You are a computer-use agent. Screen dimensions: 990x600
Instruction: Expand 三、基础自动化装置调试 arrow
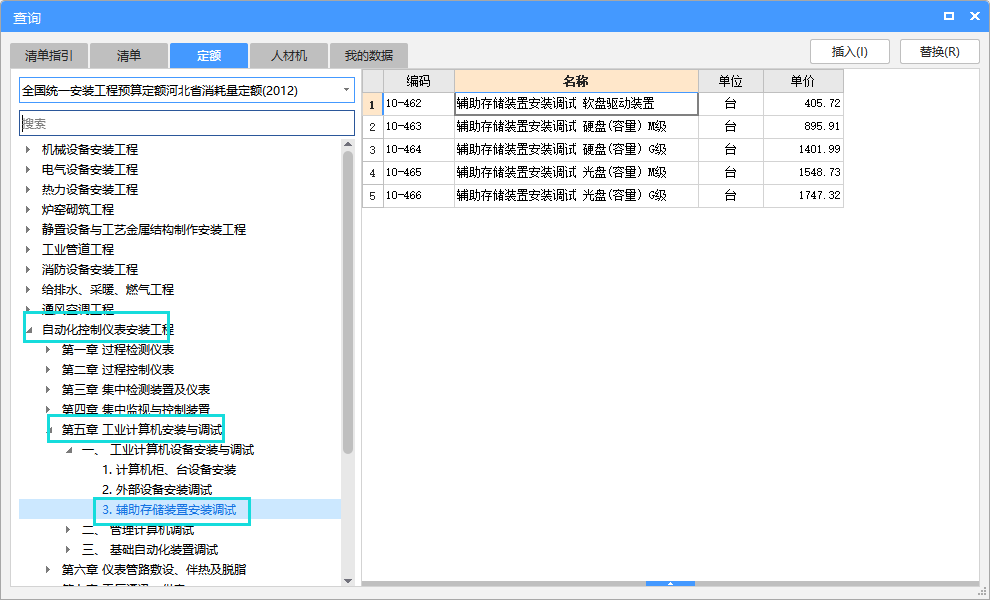68,549
